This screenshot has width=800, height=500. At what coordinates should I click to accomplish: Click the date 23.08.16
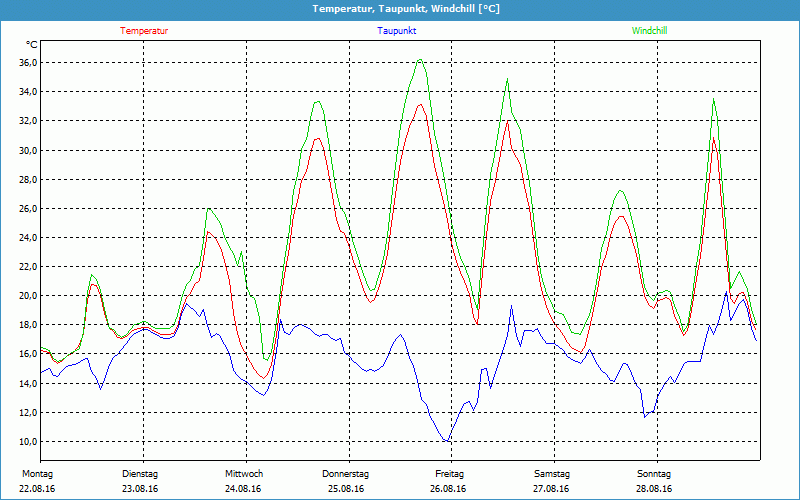[140, 489]
